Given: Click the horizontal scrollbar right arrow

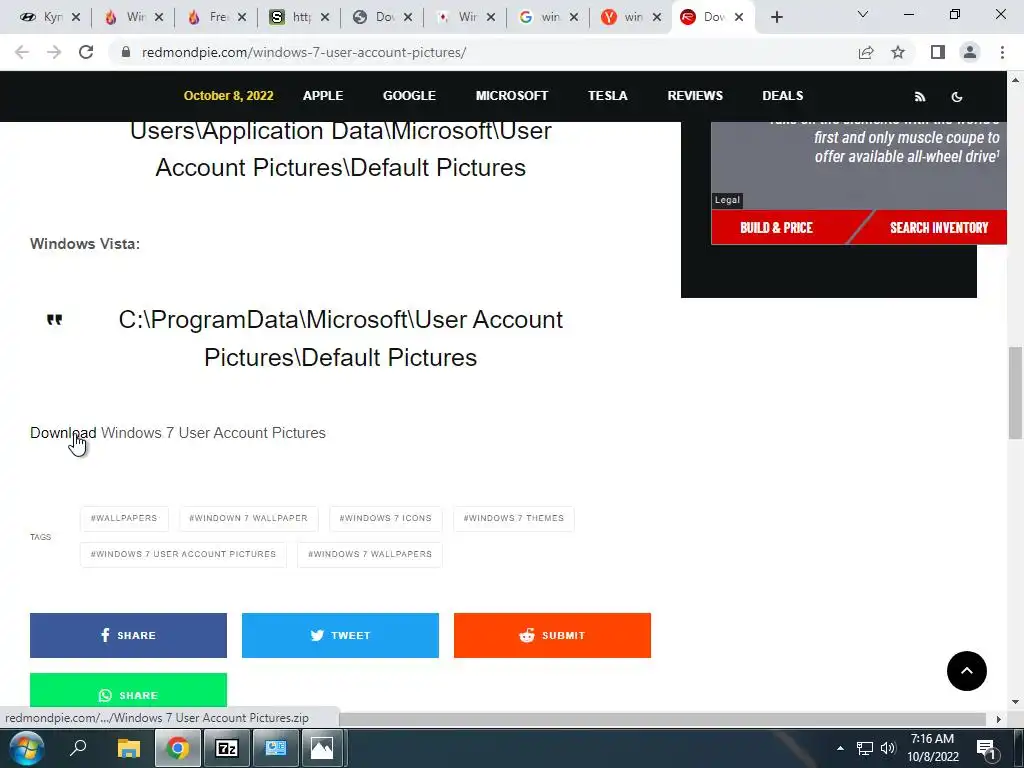Looking at the screenshot, I should pyautogui.click(x=999, y=719).
